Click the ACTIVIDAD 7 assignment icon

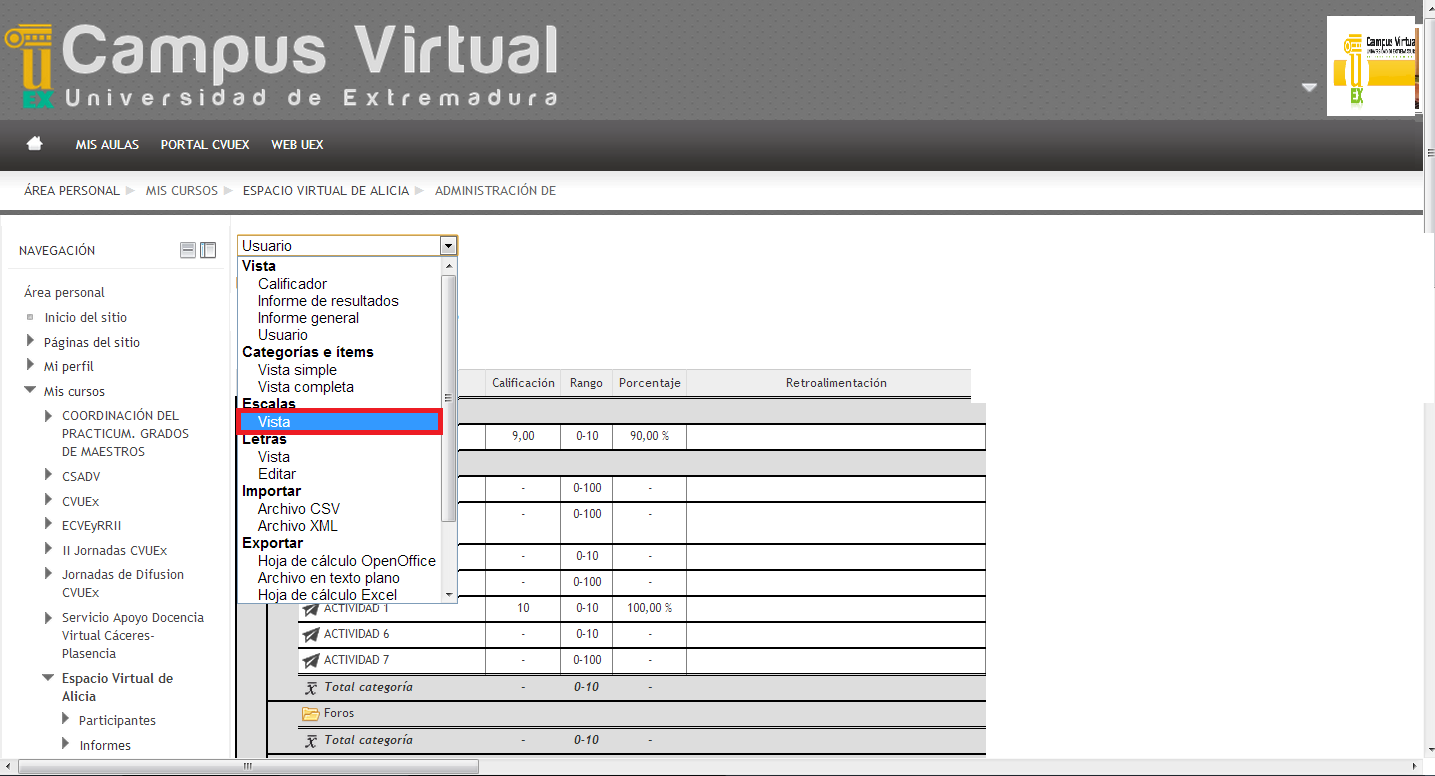[311, 660]
